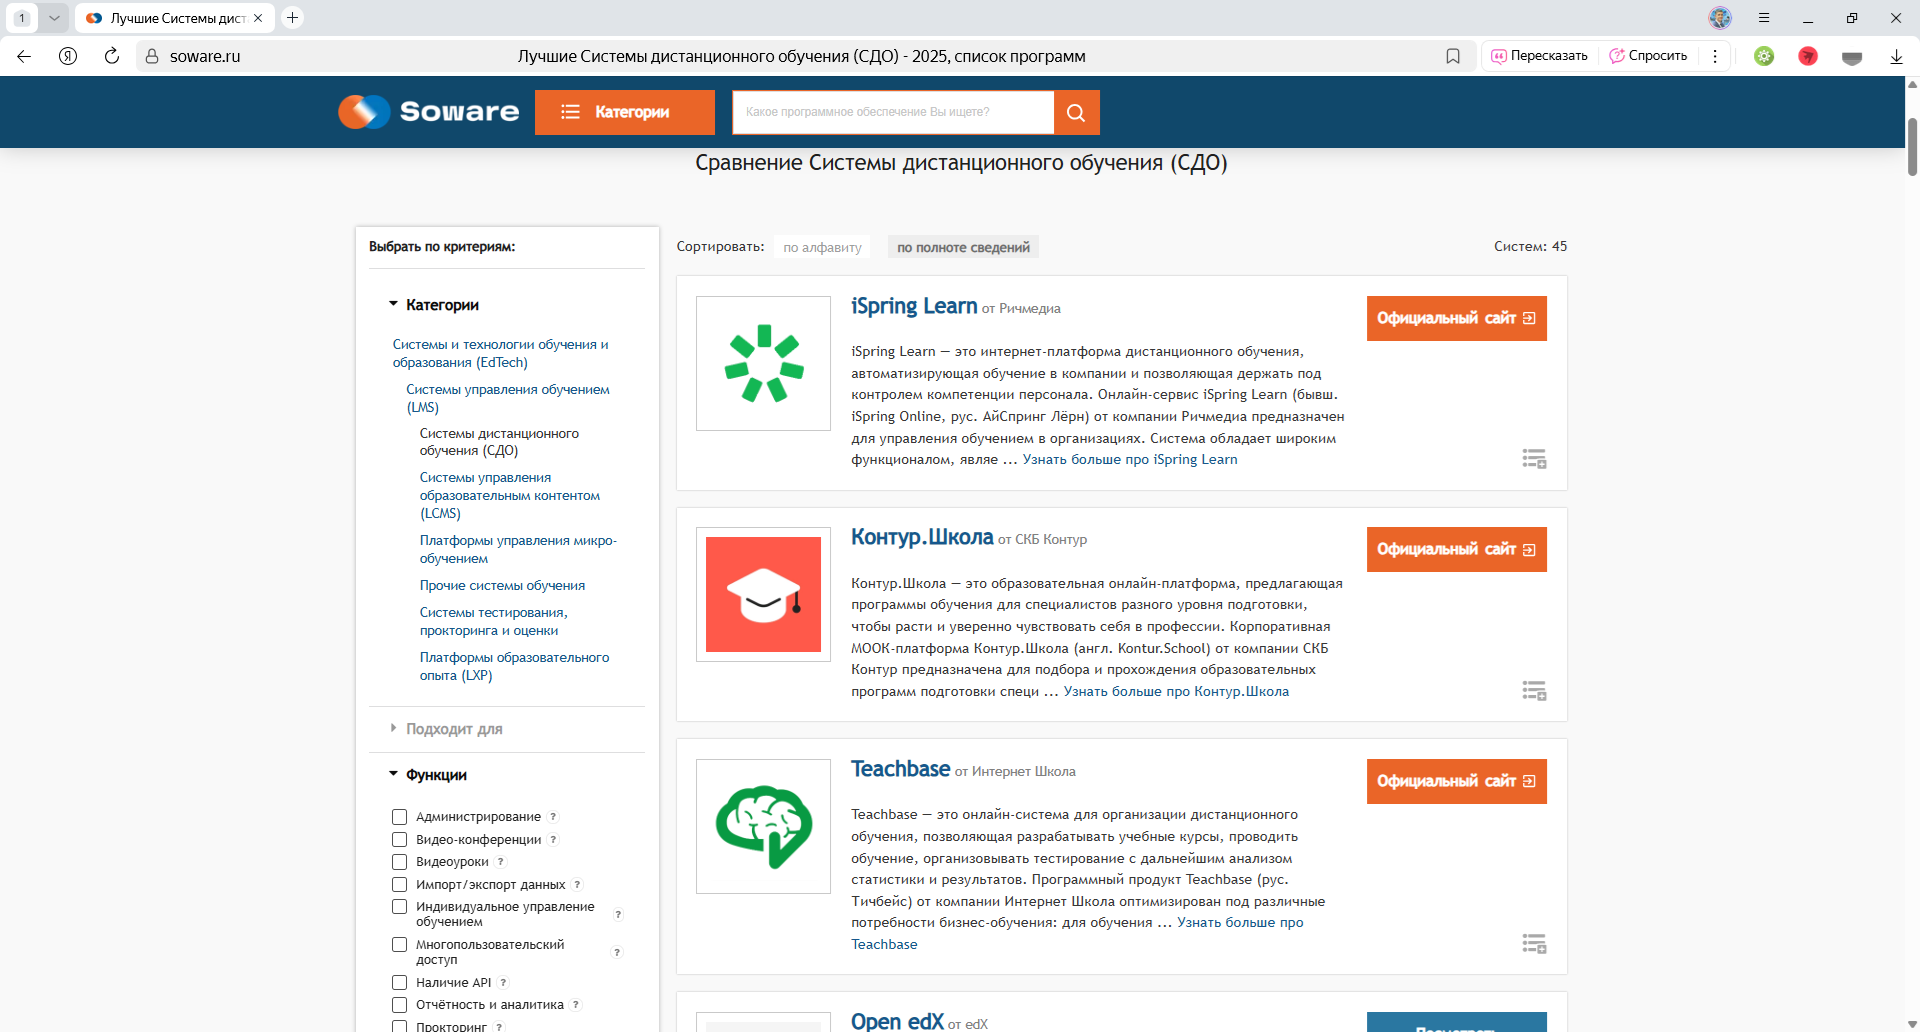
Task: Open Официальный сайт for Teachbase
Action: (x=1456, y=781)
